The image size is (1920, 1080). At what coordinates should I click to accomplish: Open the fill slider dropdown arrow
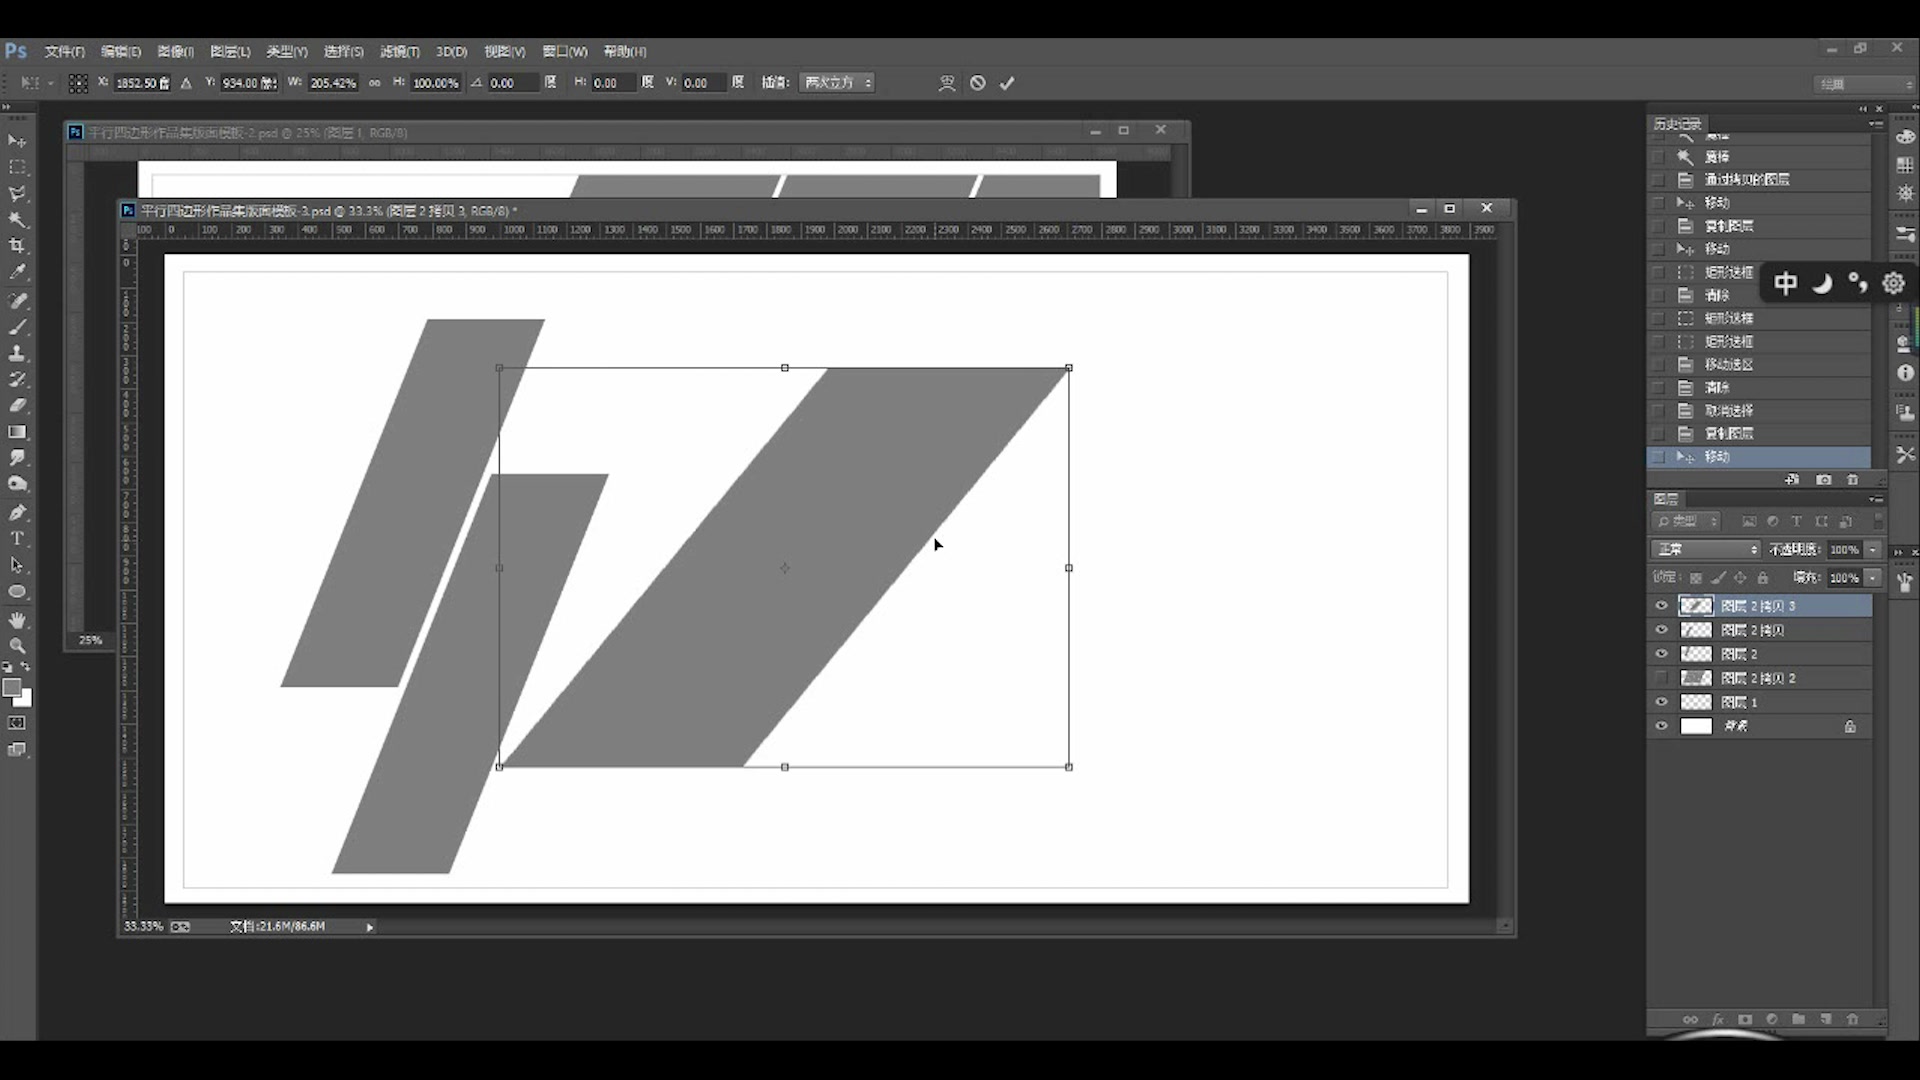coord(1873,578)
